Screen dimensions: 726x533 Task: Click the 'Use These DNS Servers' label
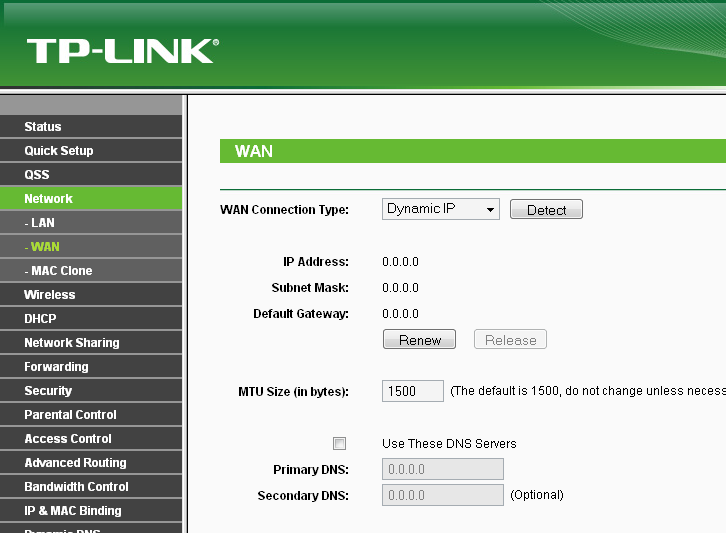(449, 444)
